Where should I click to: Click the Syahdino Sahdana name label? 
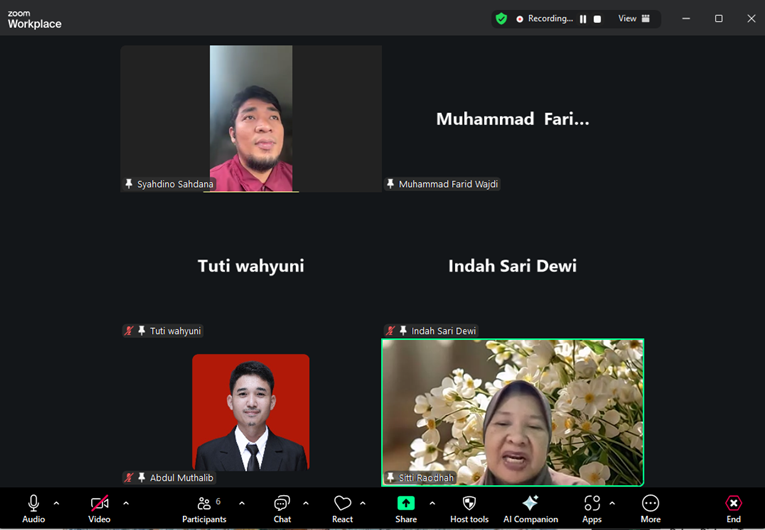(x=175, y=184)
